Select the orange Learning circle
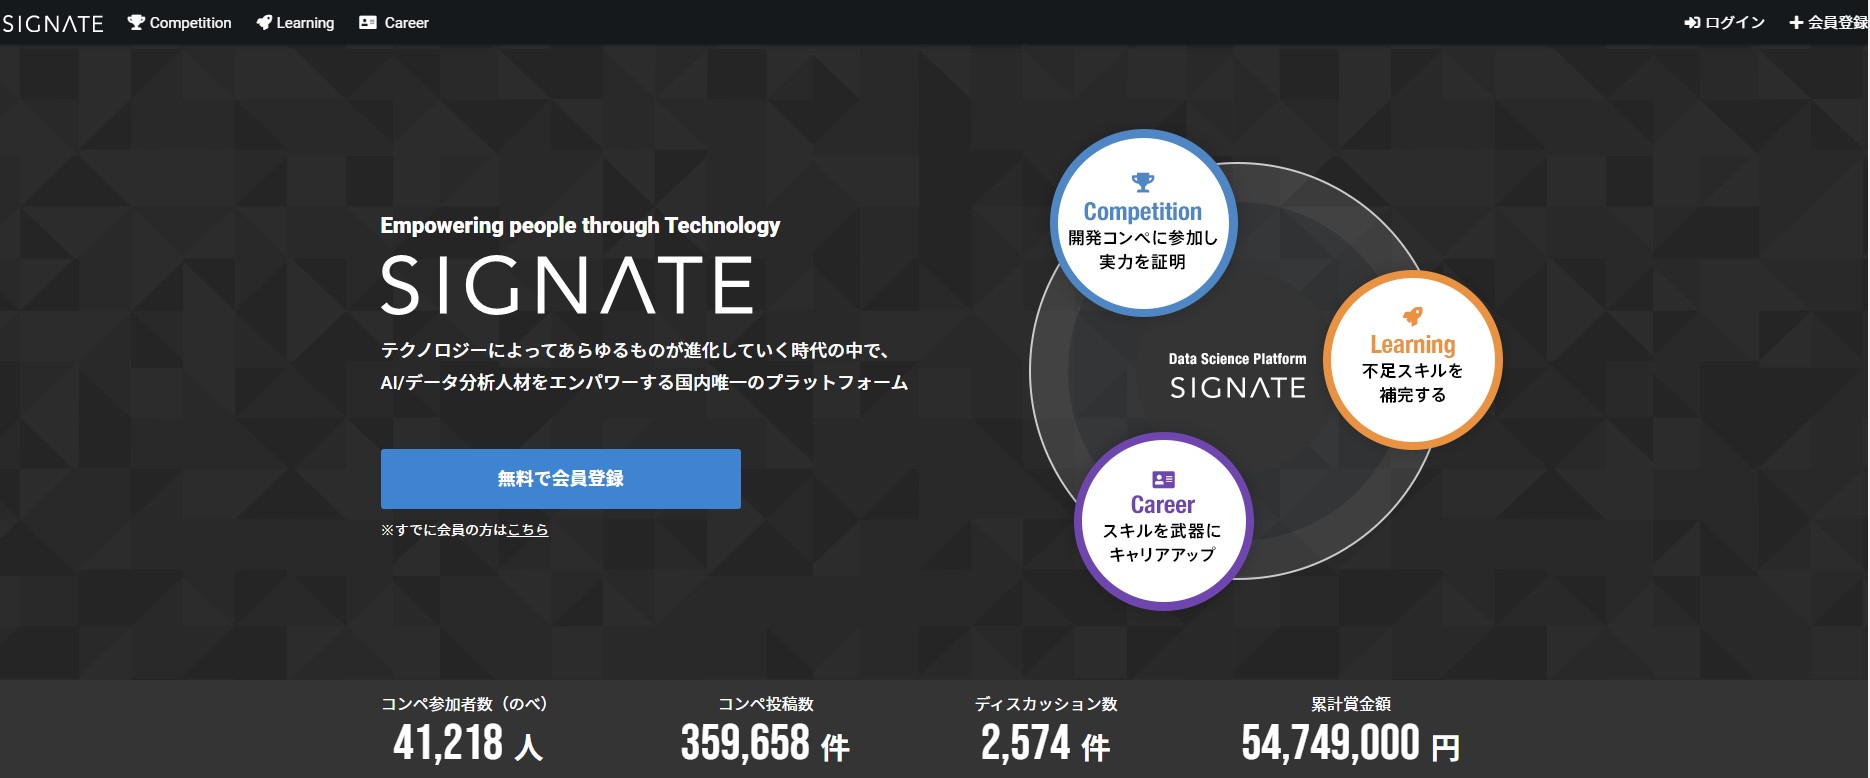Image resolution: width=1870 pixels, height=778 pixels. [1412, 360]
